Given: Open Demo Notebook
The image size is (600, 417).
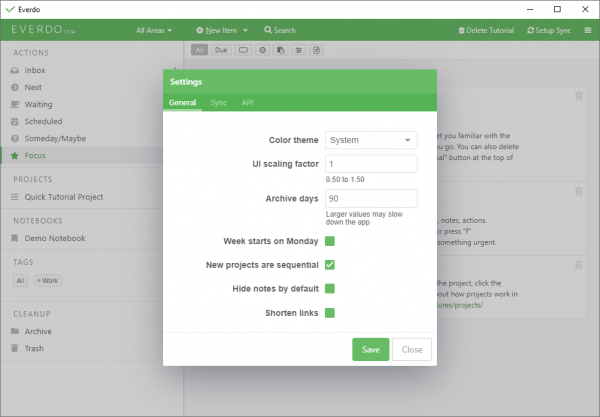Looking at the screenshot, I should 55,238.
